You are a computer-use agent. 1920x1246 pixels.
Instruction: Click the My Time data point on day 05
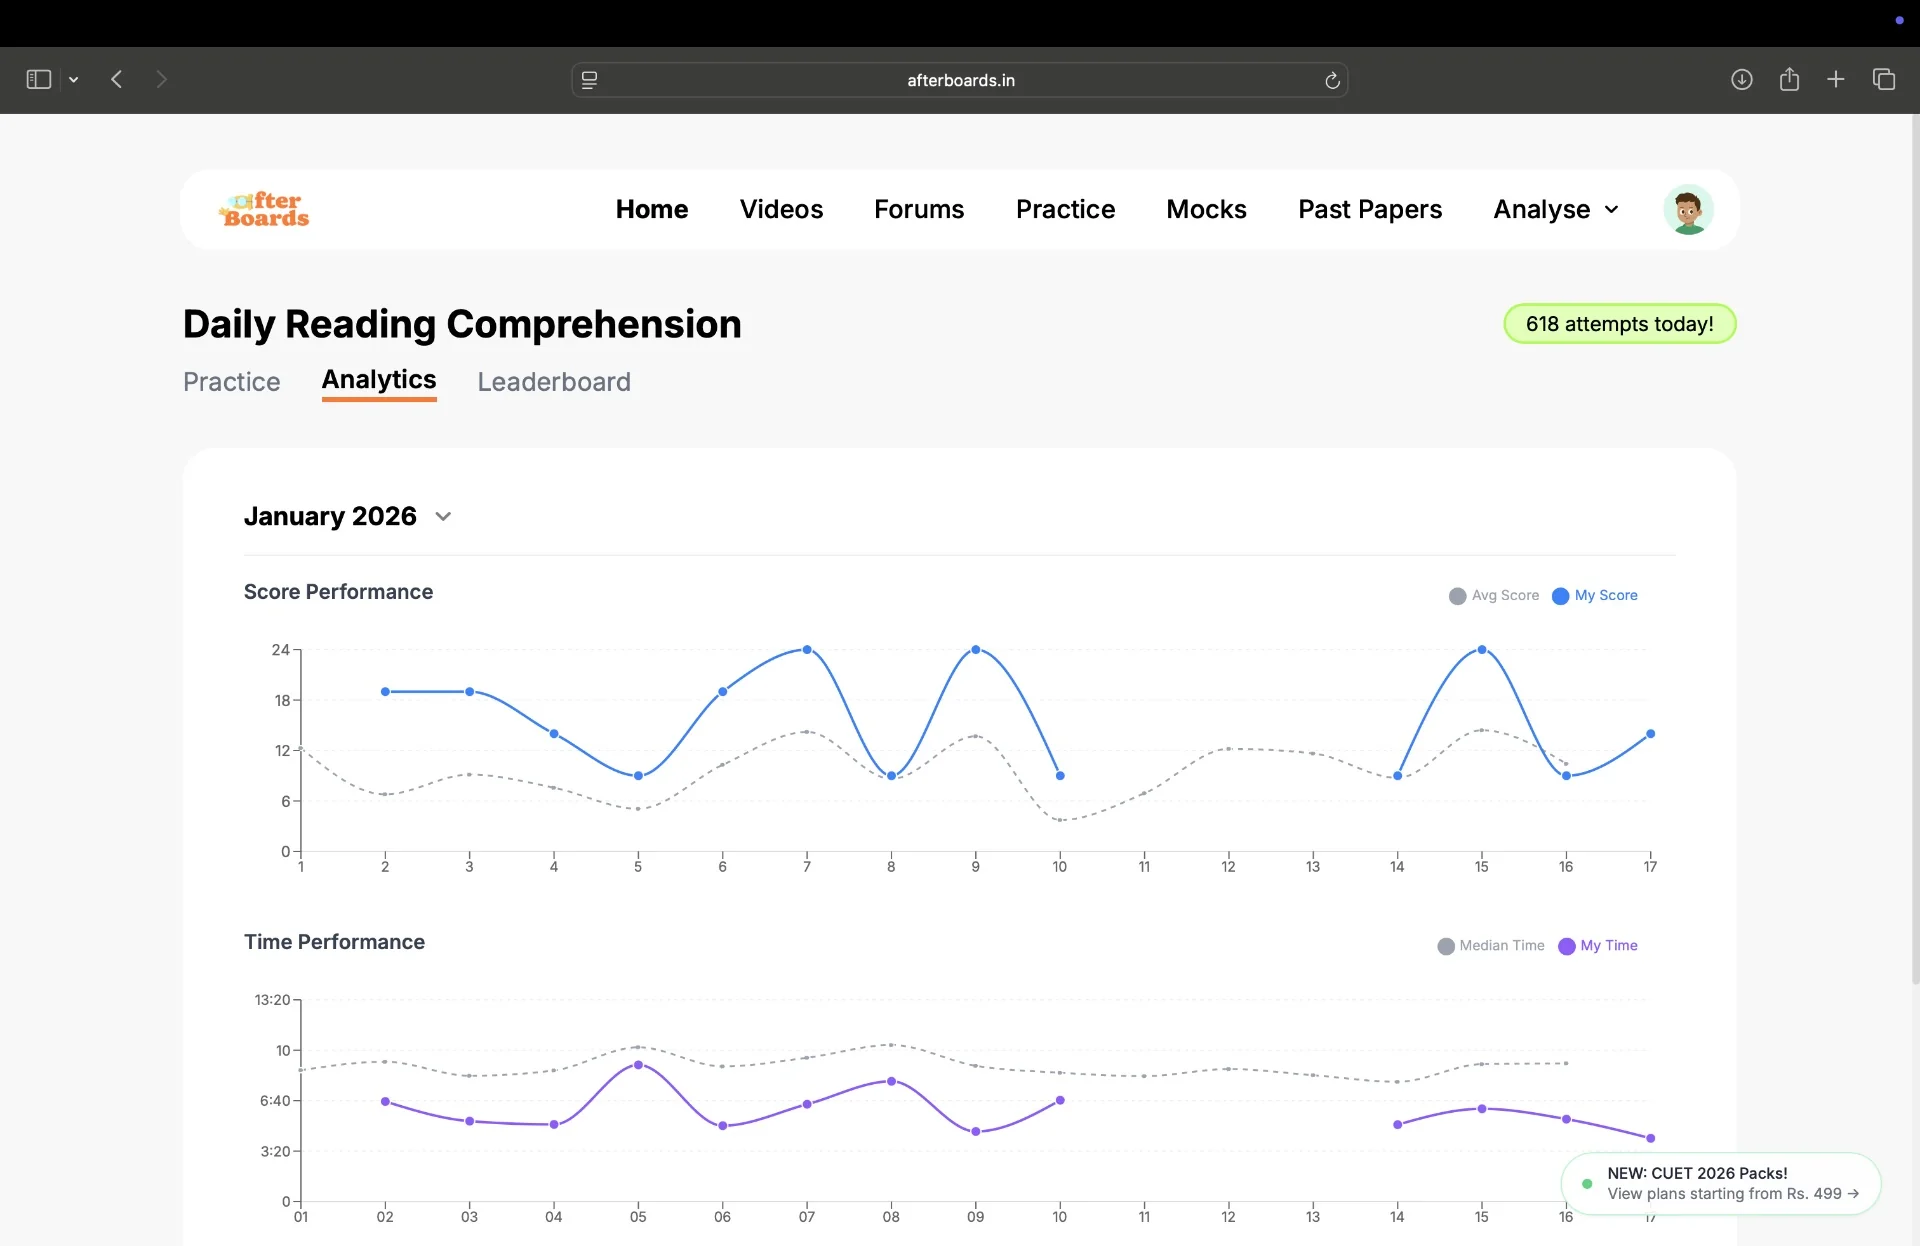click(x=638, y=1065)
